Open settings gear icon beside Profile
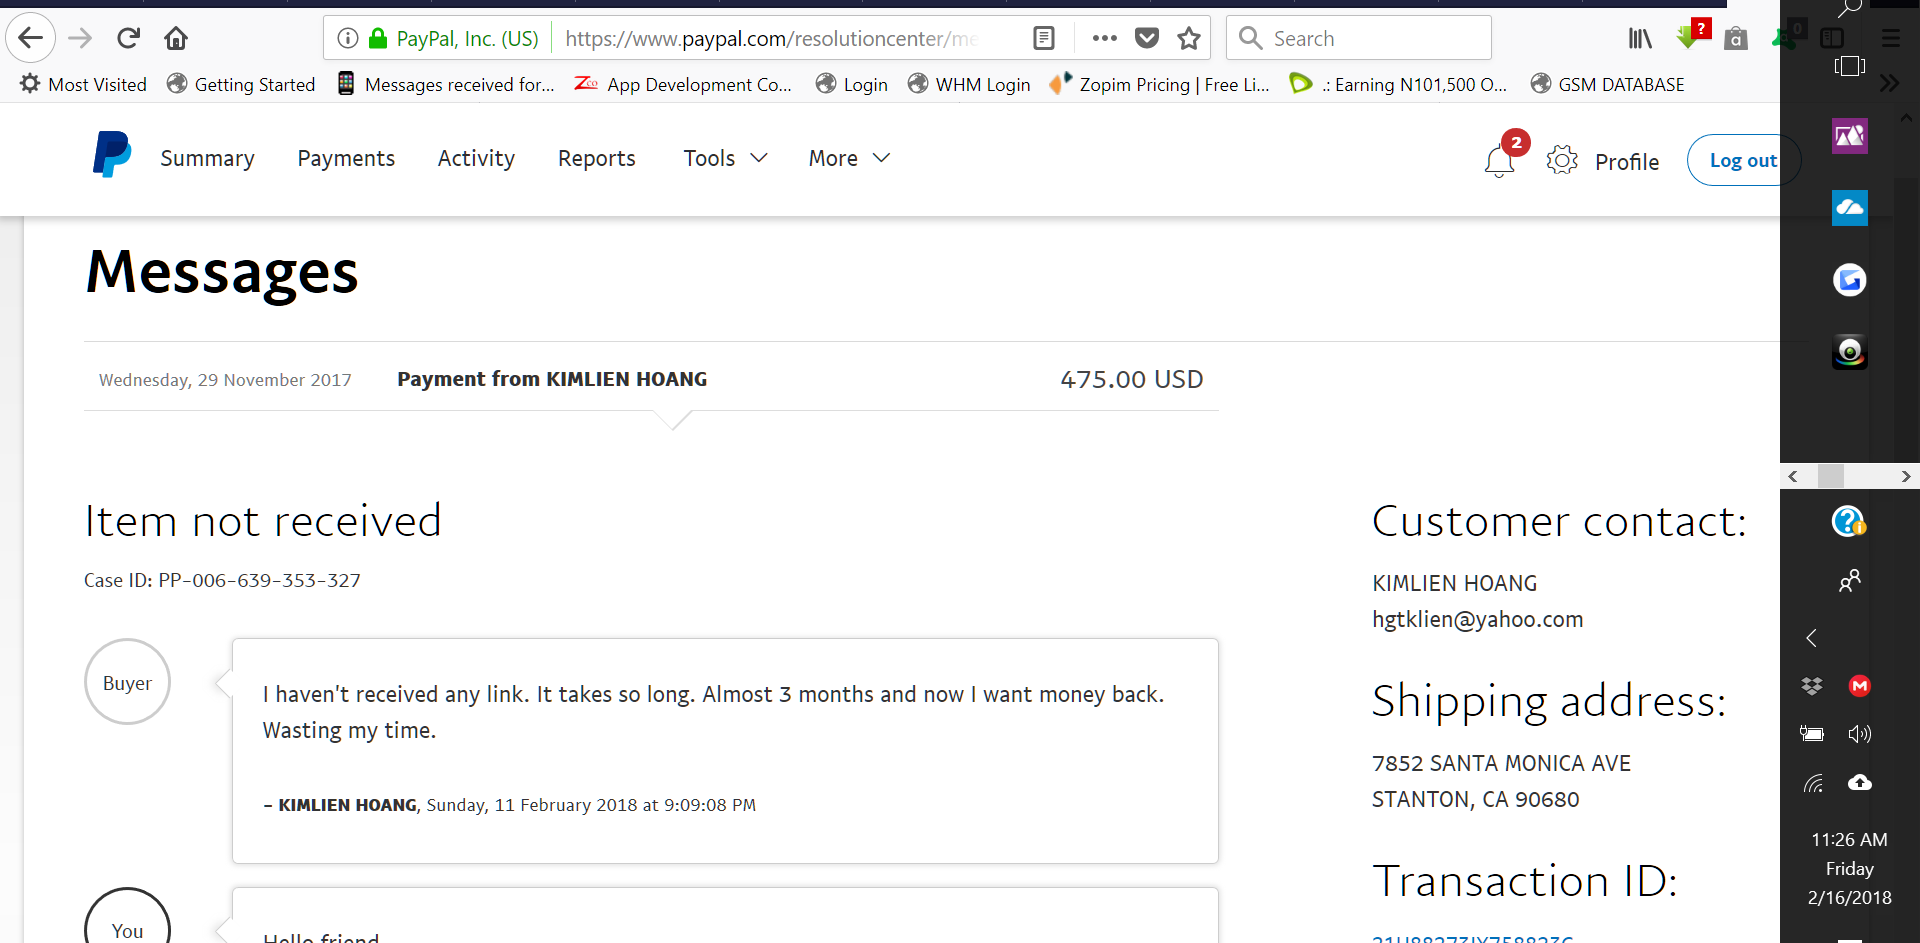1920x943 pixels. 1562,160
